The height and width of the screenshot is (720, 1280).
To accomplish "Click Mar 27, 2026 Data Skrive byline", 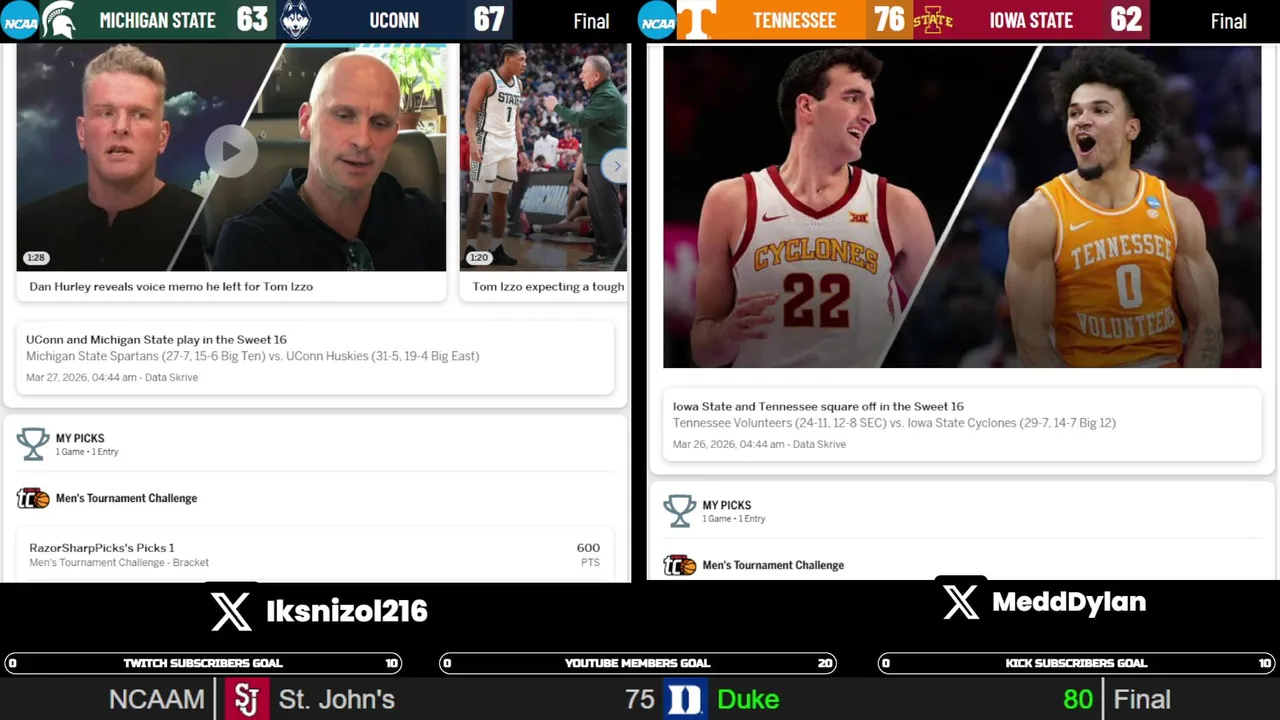I will point(112,378).
